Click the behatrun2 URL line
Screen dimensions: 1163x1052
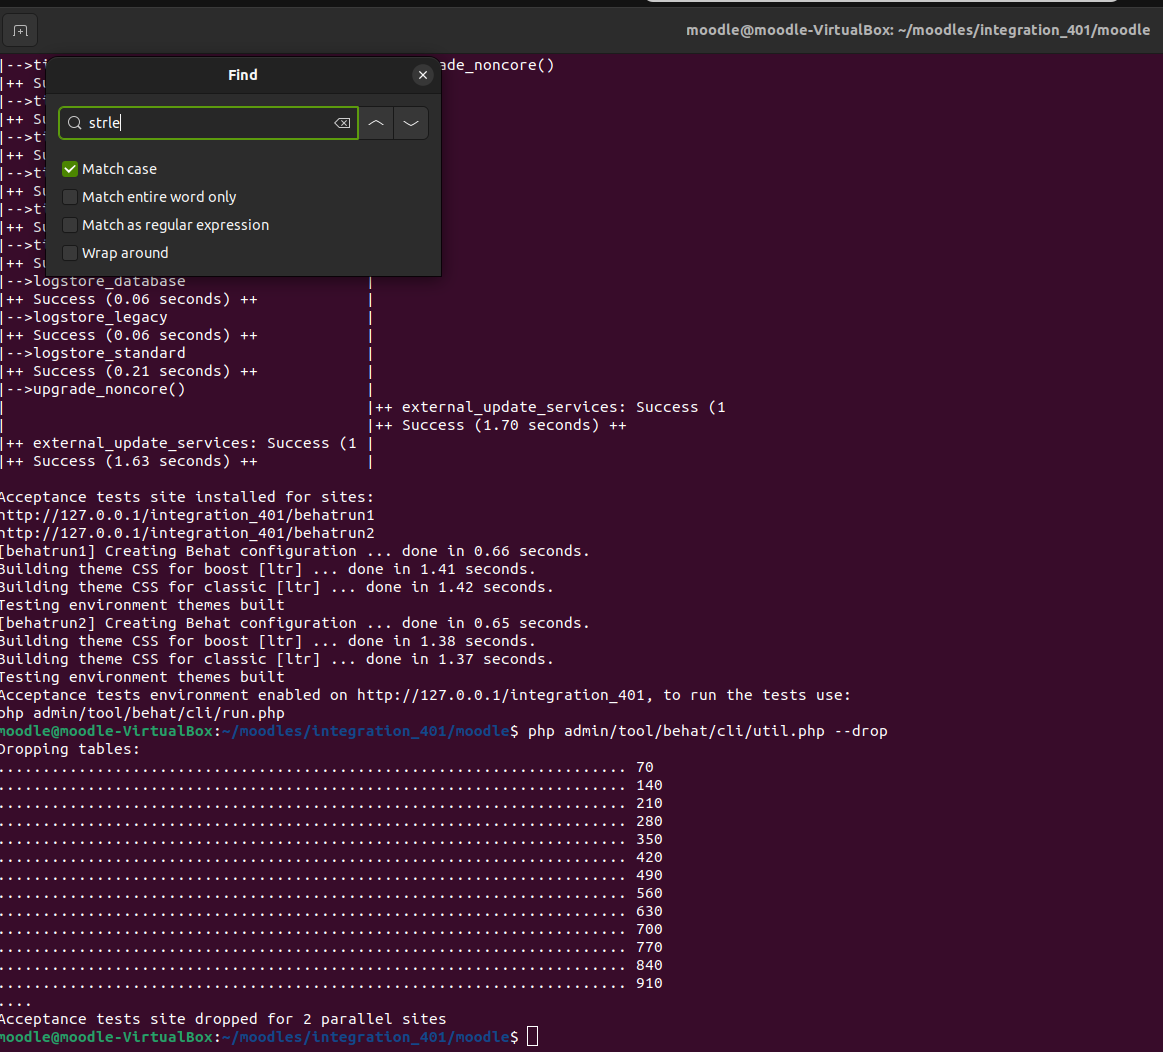[187, 533]
